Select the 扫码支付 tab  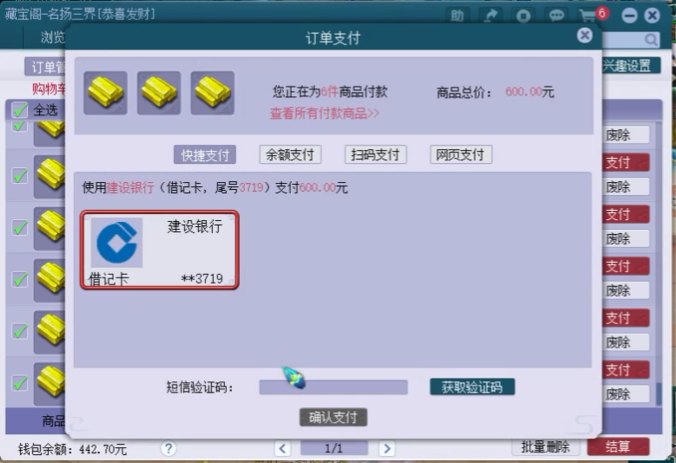click(x=376, y=155)
